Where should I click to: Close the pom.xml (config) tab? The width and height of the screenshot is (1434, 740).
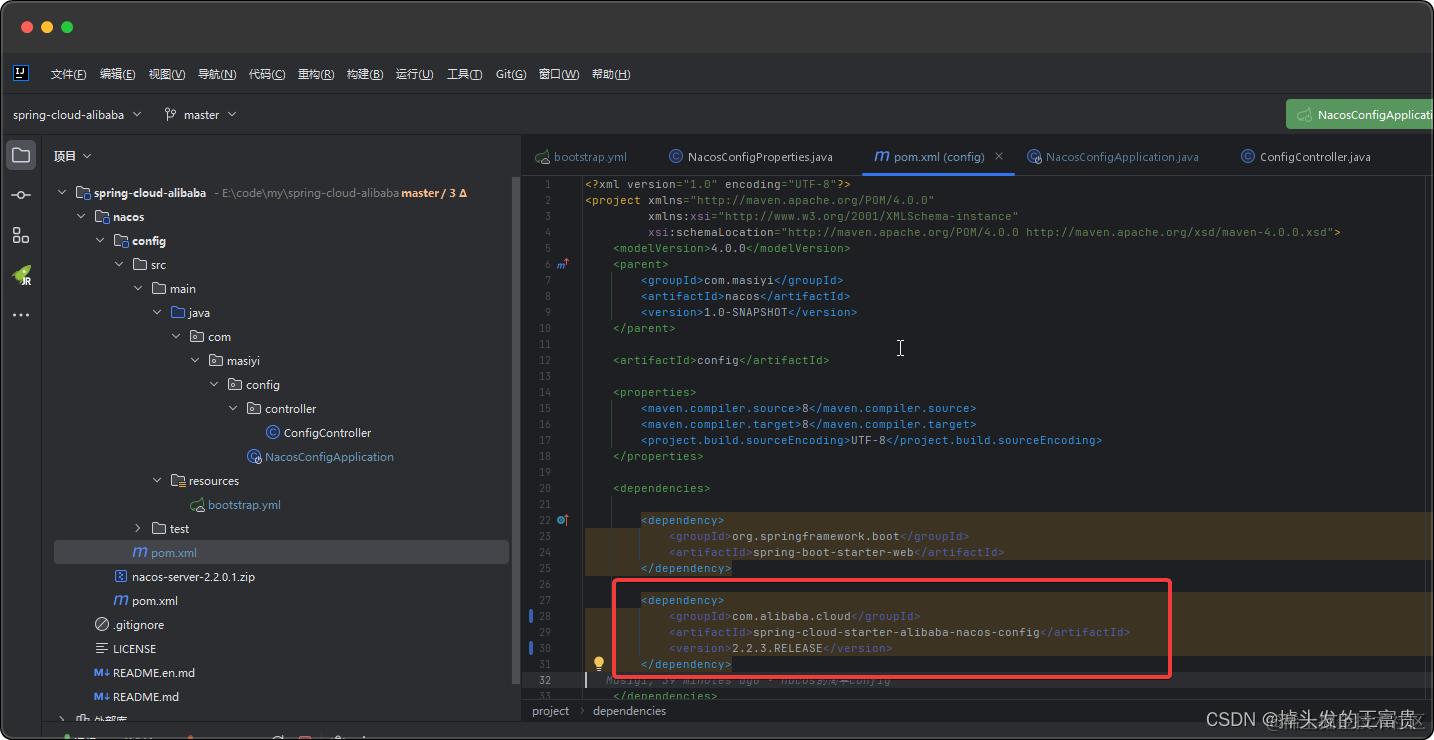click(999, 156)
